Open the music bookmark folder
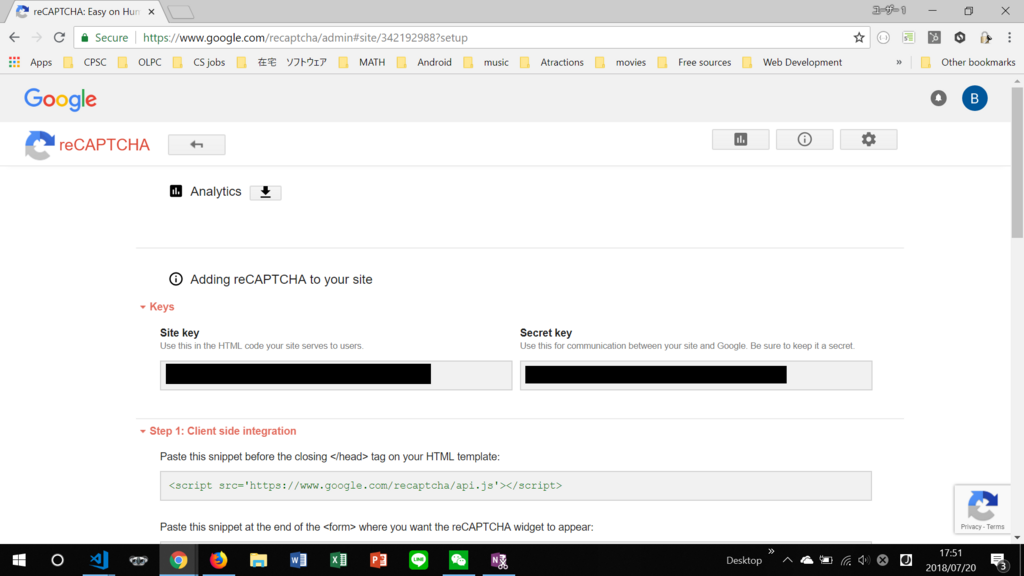Screen dimensions: 1024x576 coord(486,62)
